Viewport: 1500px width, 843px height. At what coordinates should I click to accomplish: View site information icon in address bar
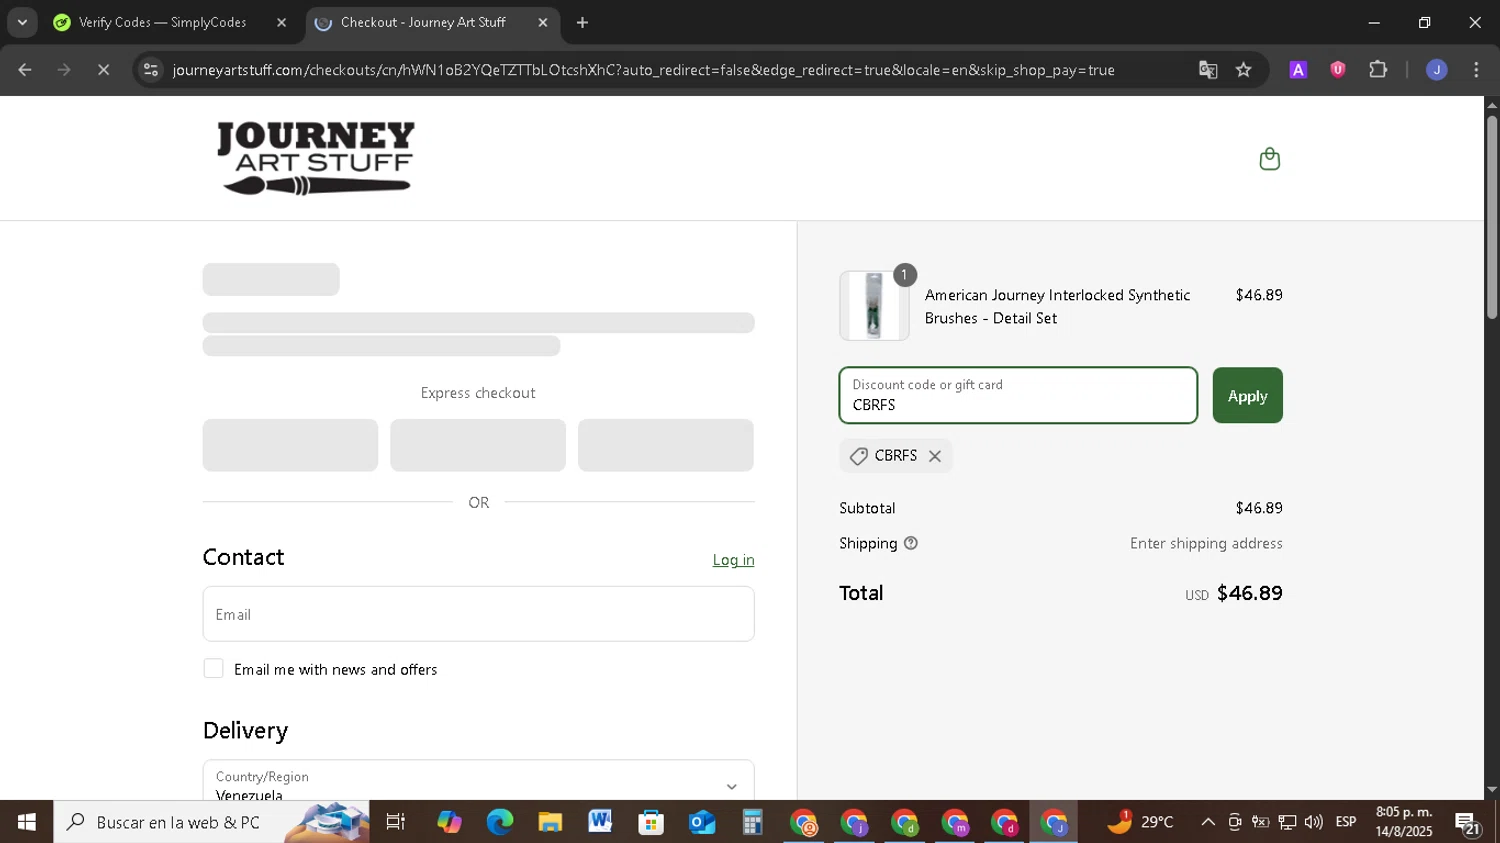[x=150, y=70]
